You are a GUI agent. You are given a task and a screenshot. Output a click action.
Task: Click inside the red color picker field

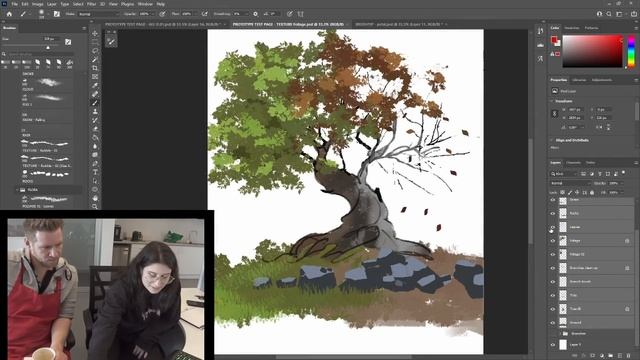point(593,51)
